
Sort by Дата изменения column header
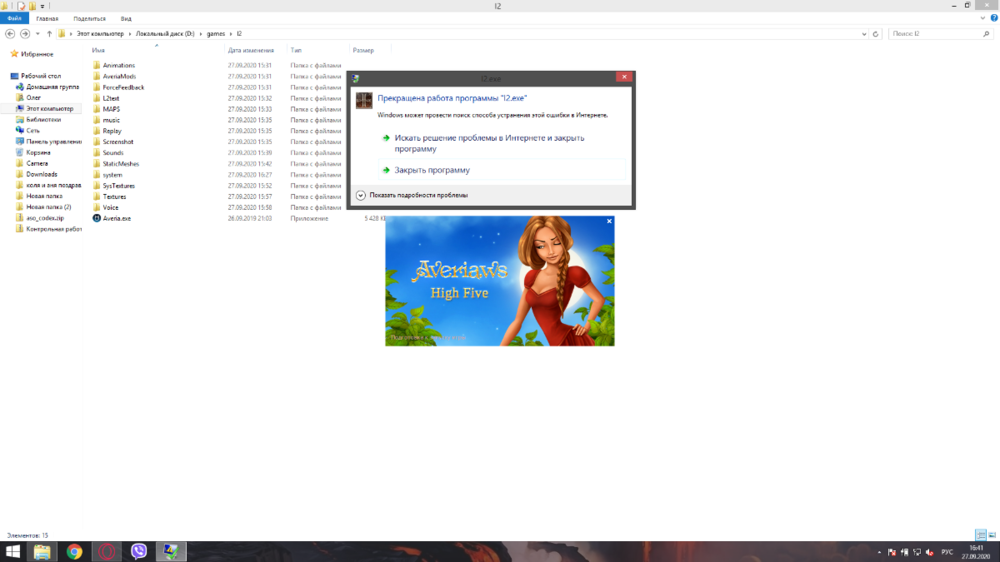251,49
